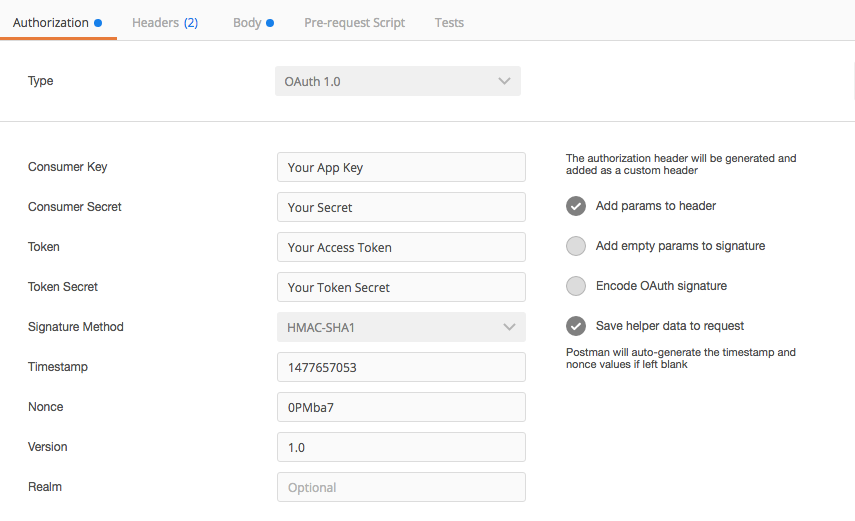Open the Pre-request Script tab
Screen dimensions: 855x521
pos(354,22)
